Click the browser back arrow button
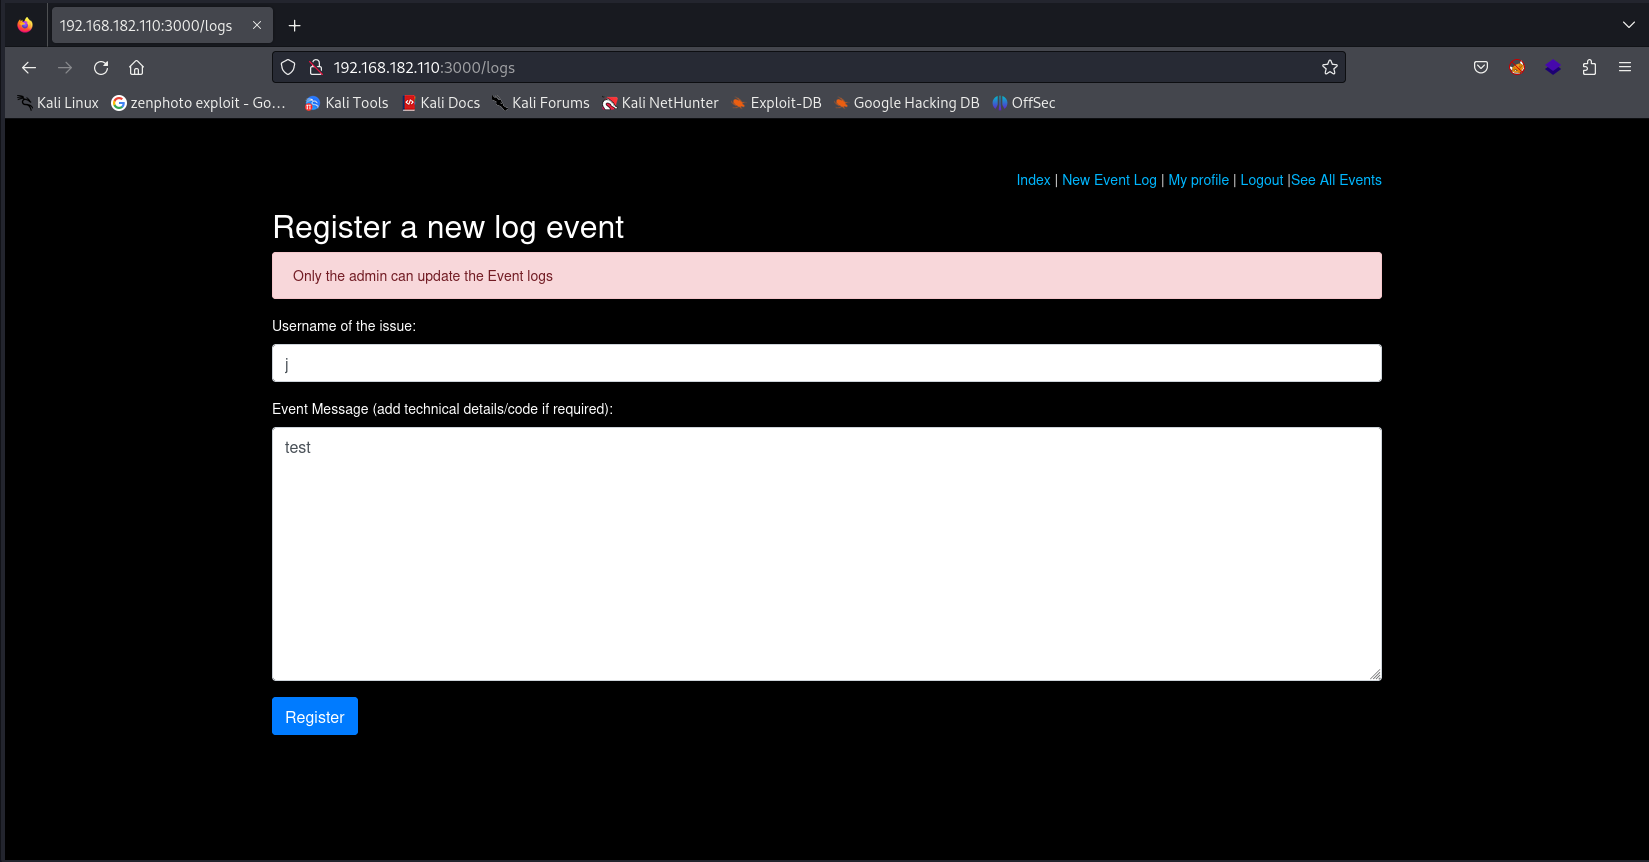The height and width of the screenshot is (862, 1649). coord(29,68)
